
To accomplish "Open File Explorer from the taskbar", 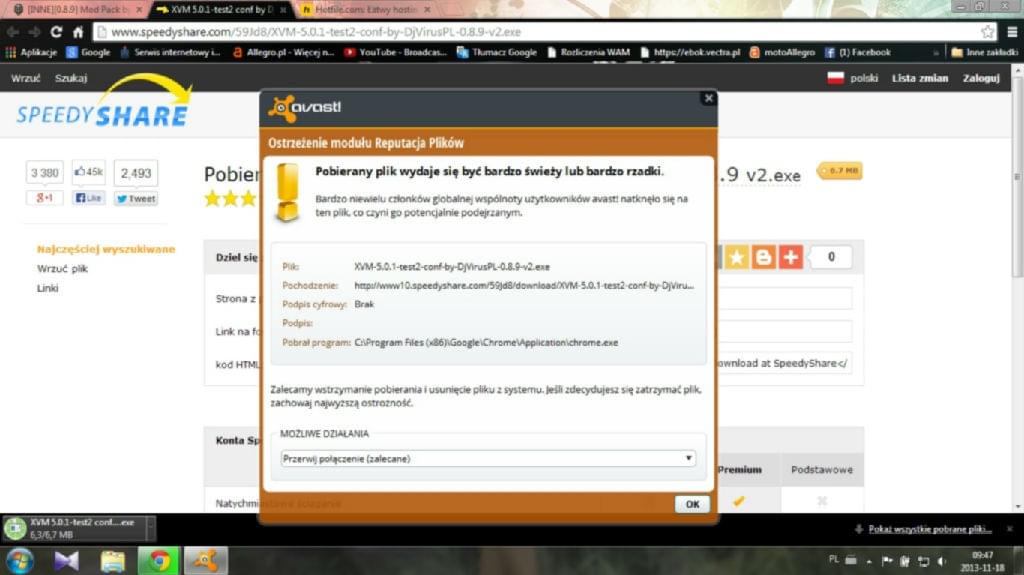I will coord(112,561).
